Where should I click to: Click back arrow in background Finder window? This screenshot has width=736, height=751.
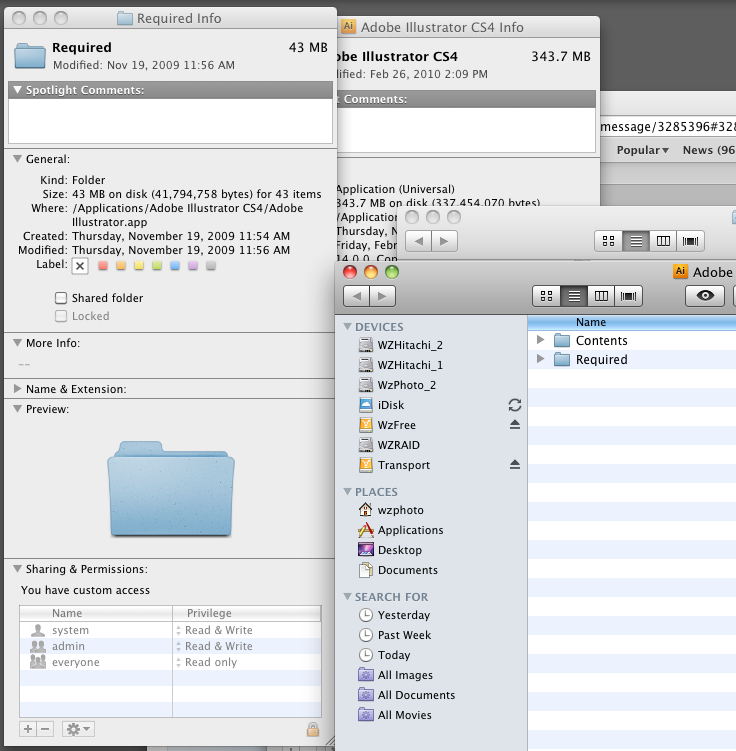coord(419,241)
